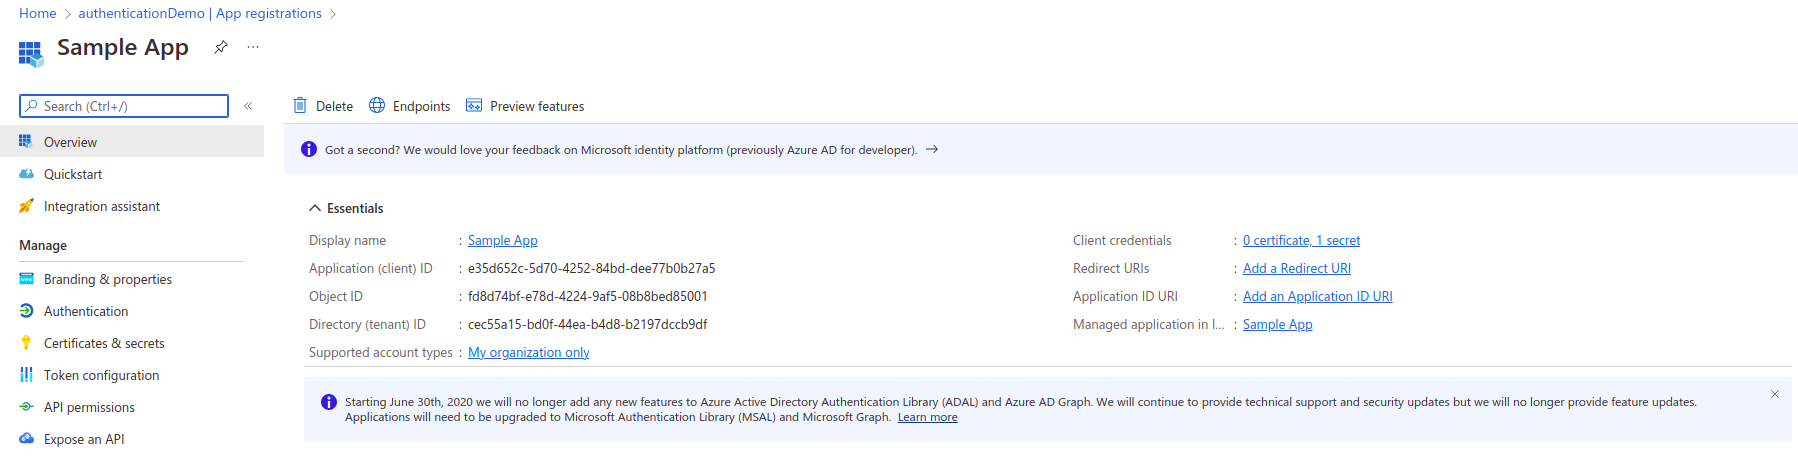
Task: Click the Overview icon in sidebar
Action: pyautogui.click(x=26, y=142)
